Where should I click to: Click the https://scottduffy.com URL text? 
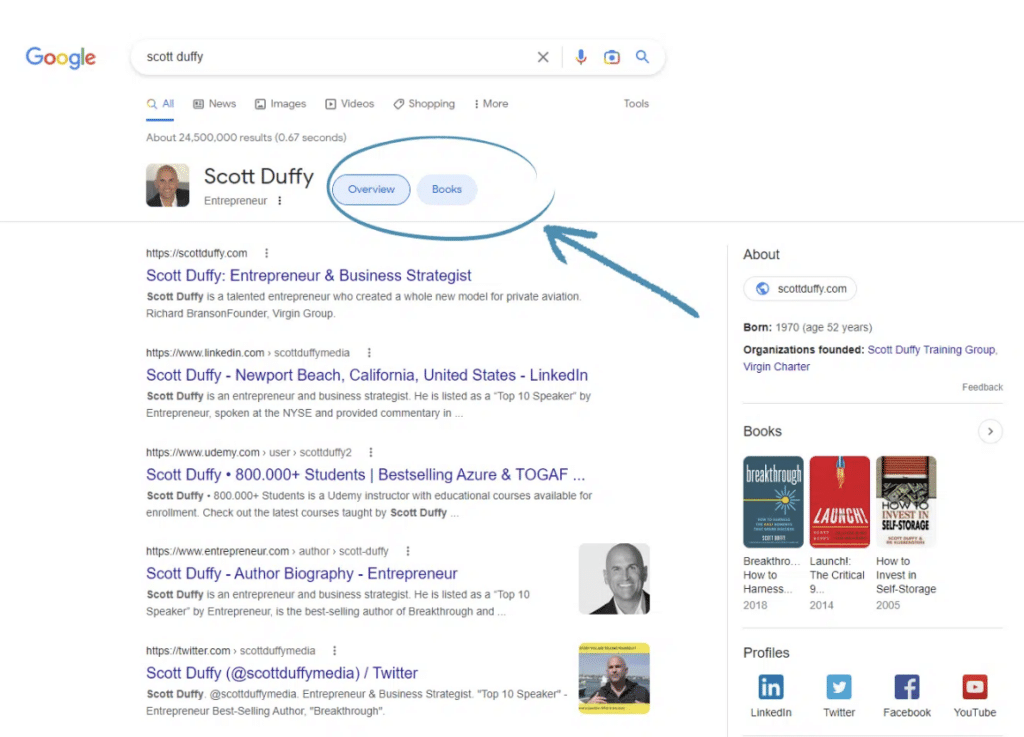197,253
